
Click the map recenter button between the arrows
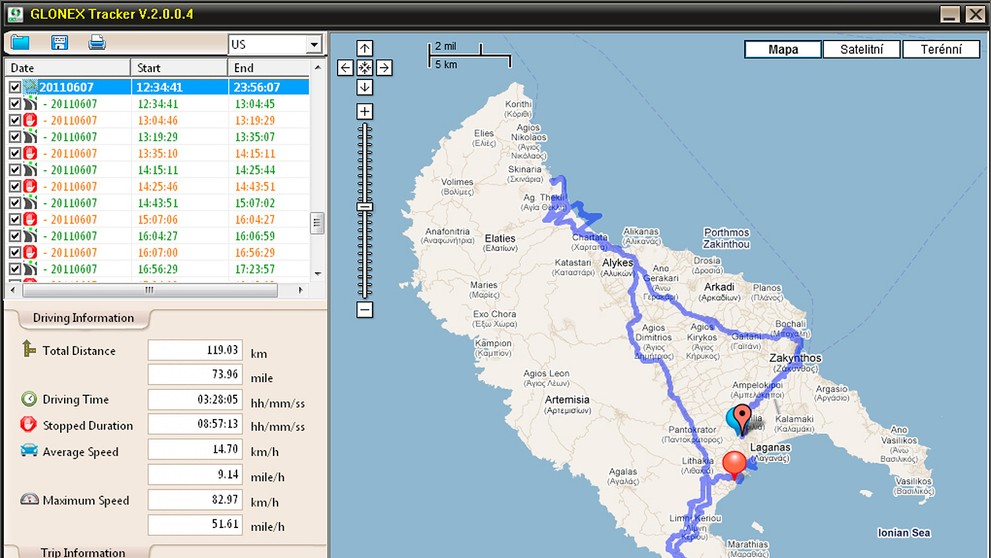365,68
